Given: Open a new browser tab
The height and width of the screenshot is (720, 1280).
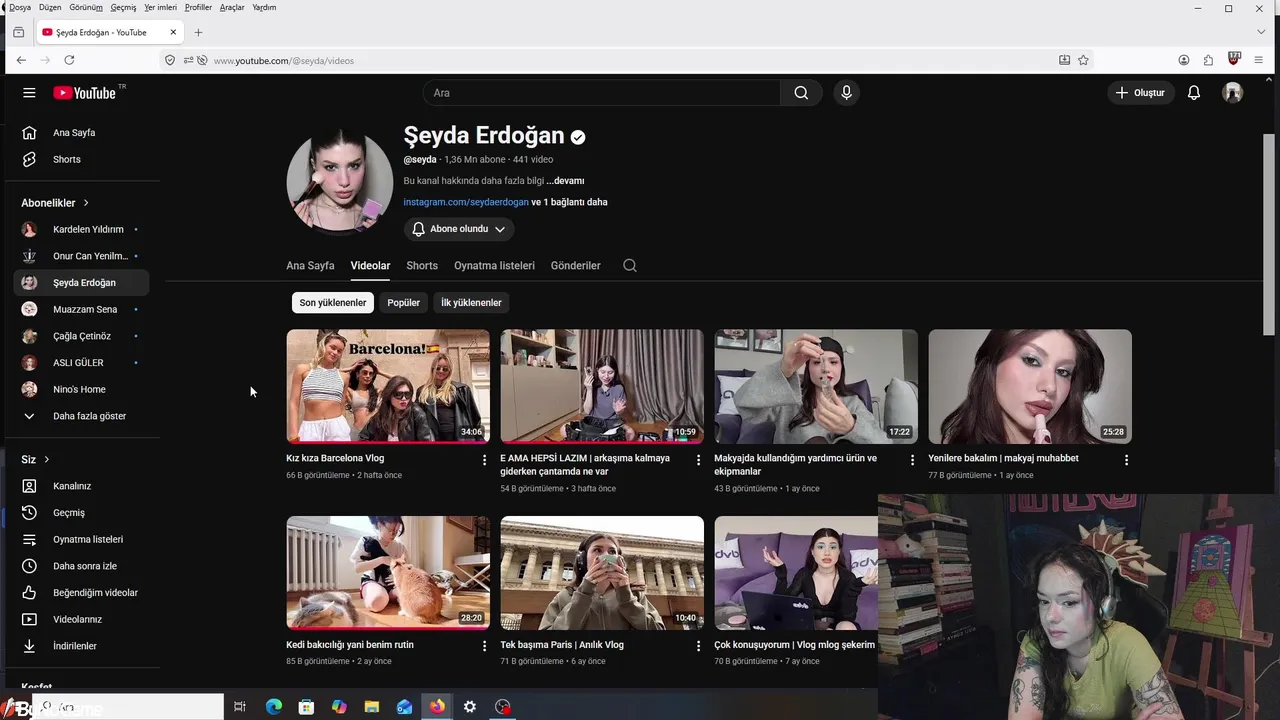Looking at the screenshot, I should [x=198, y=32].
